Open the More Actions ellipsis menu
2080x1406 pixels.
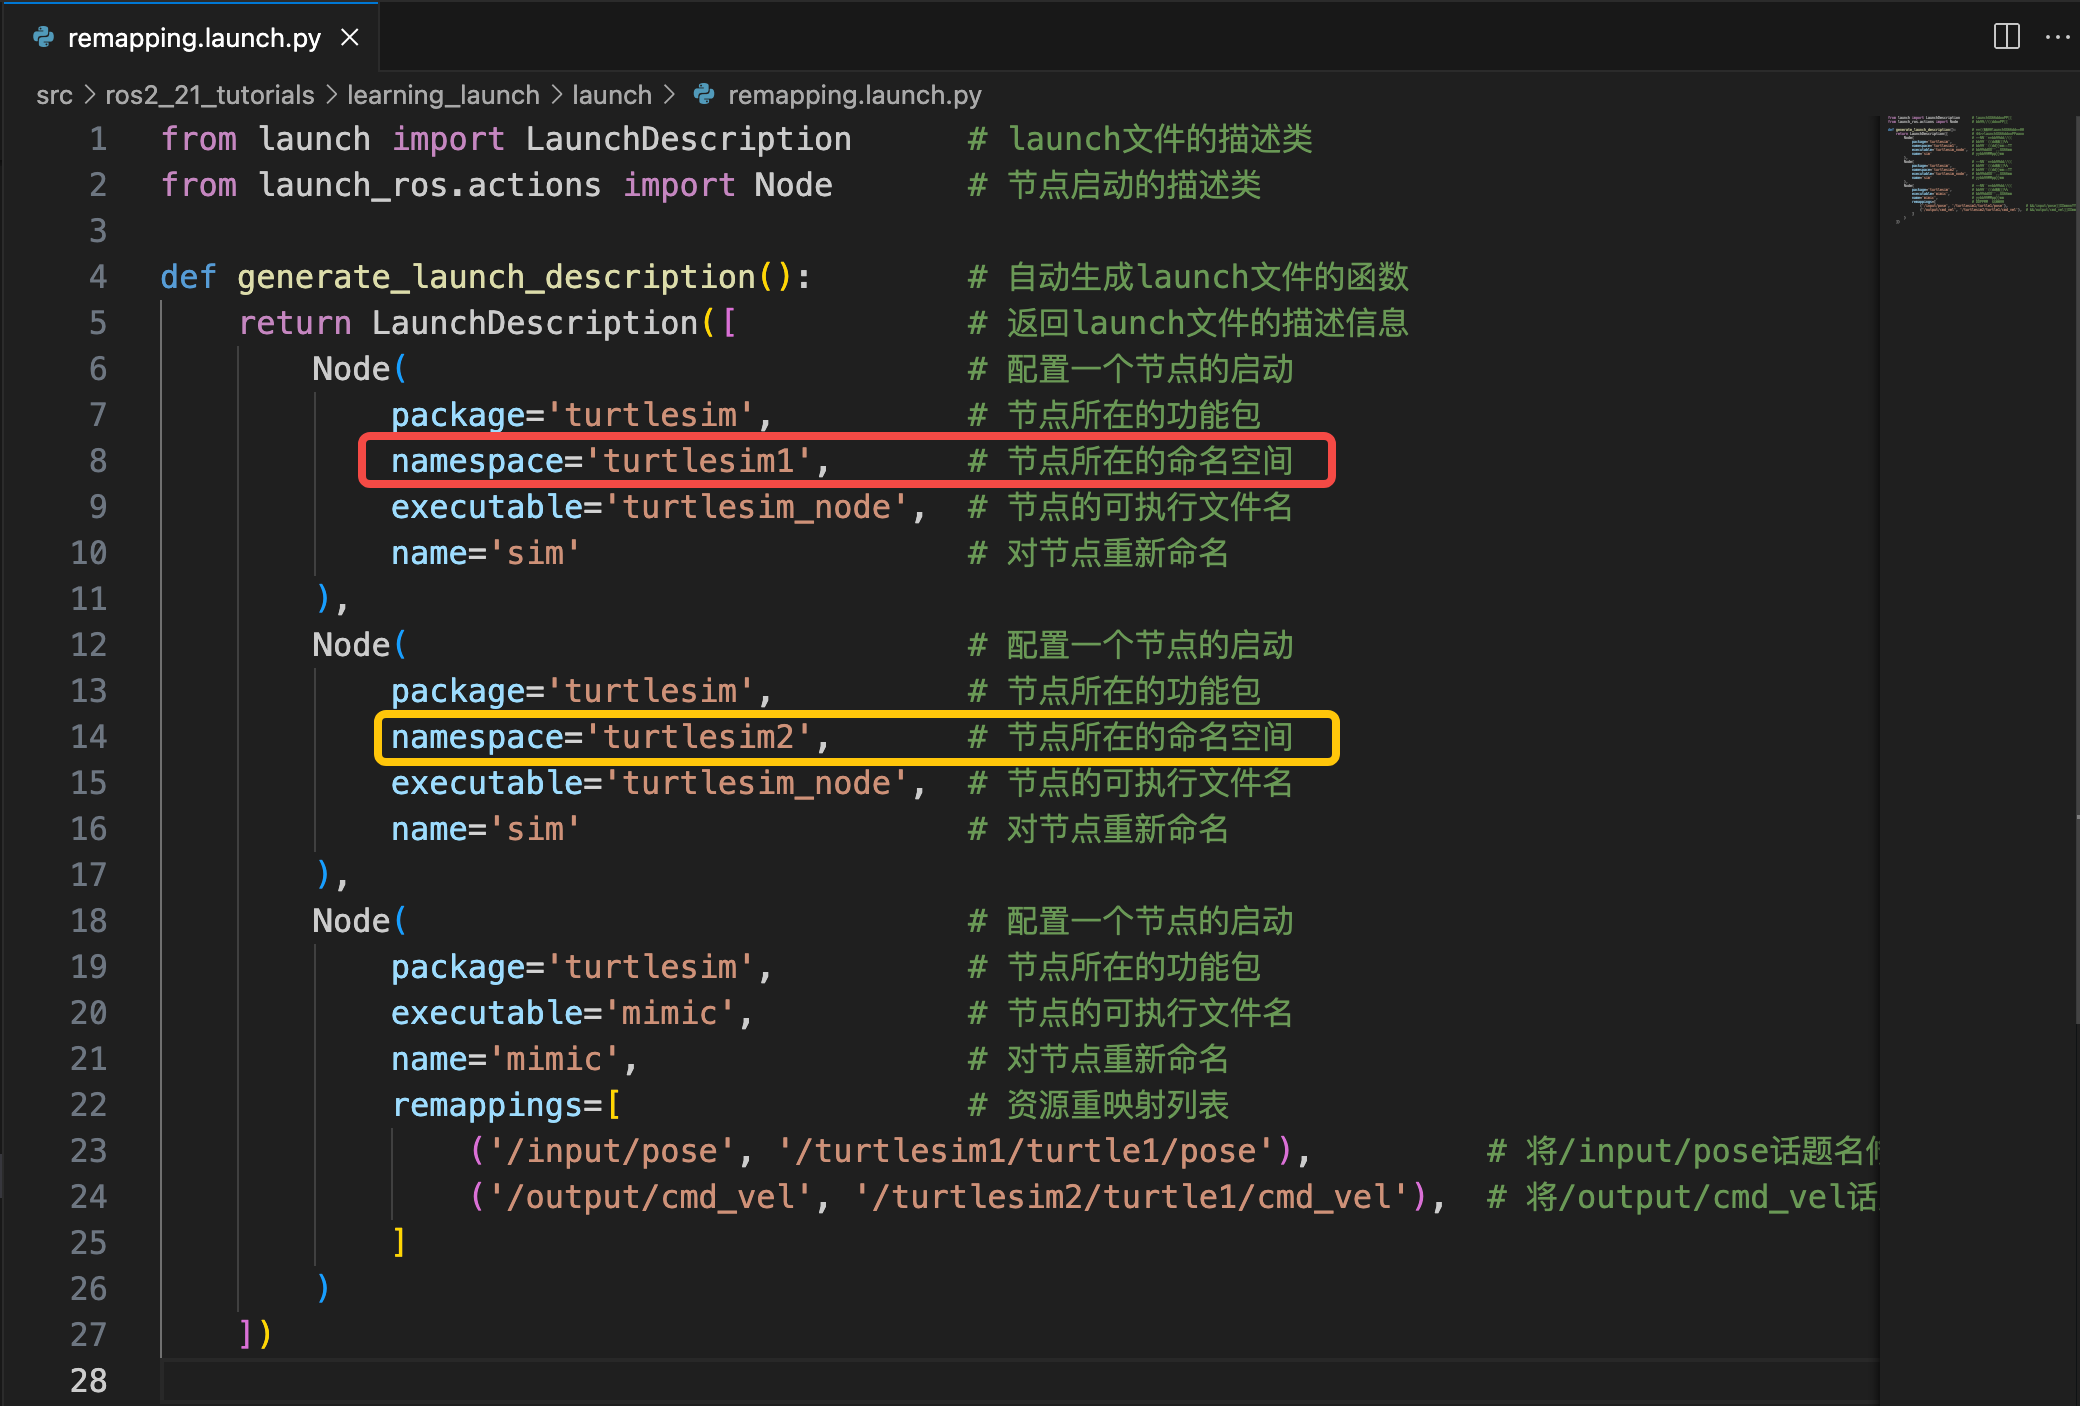(2058, 37)
